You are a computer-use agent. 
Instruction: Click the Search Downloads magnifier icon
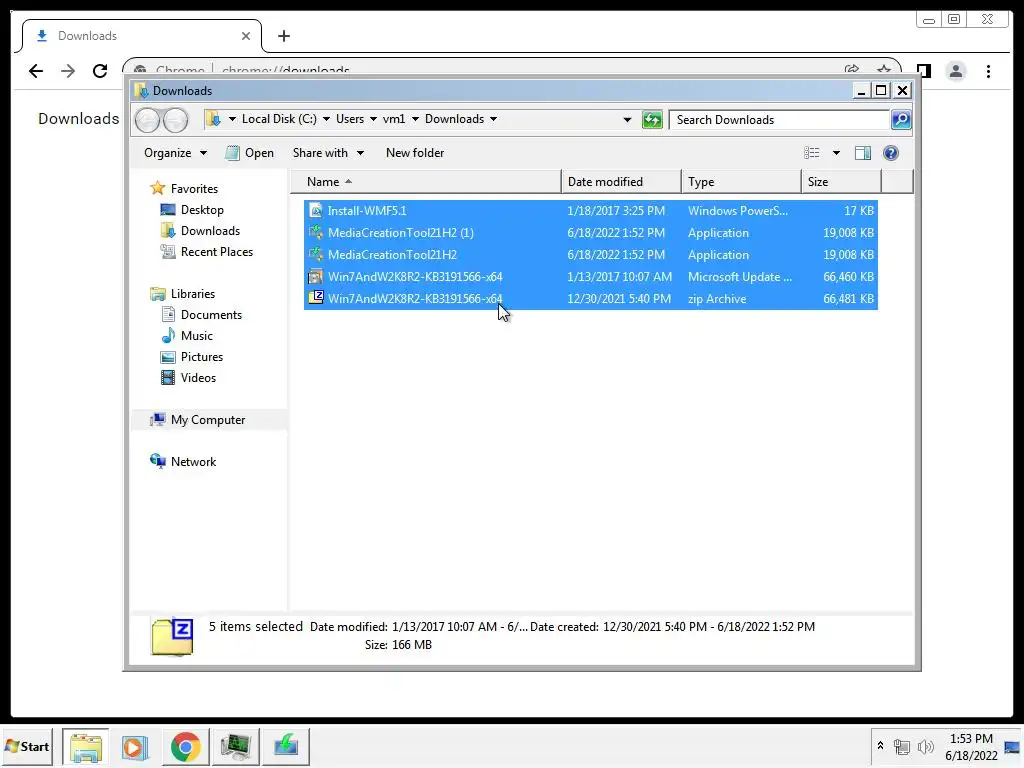(x=901, y=120)
